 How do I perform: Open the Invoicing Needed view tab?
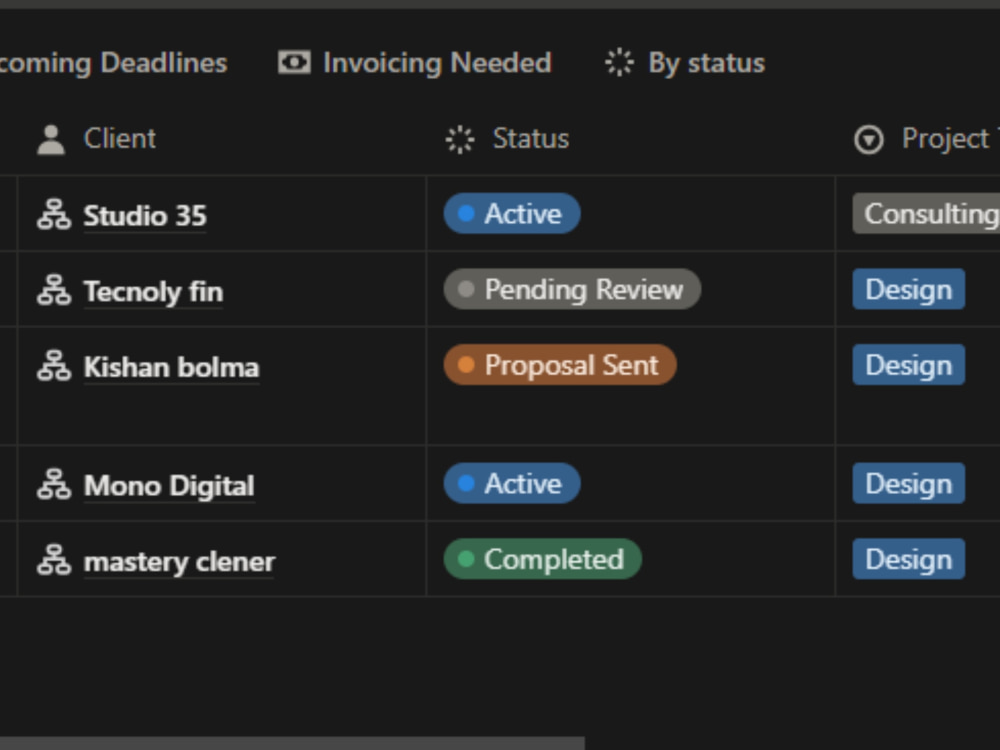point(415,63)
